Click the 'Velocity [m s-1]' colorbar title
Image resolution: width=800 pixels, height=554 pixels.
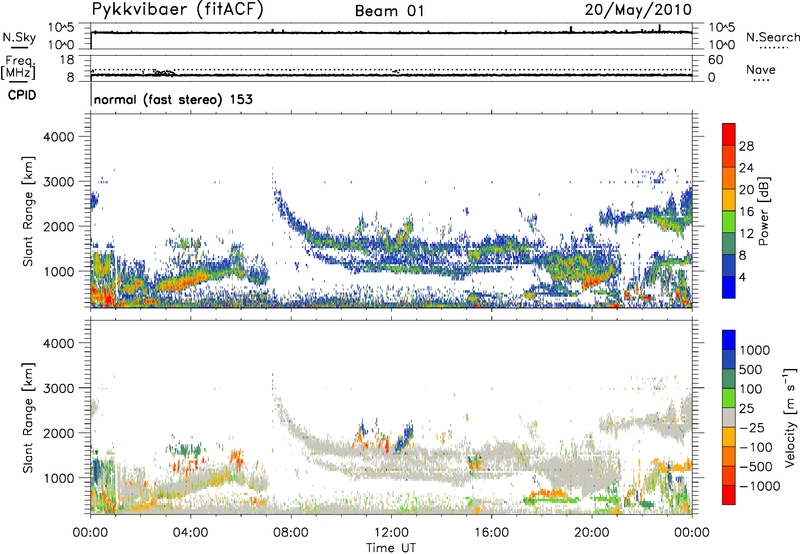click(x=790, y=417)
